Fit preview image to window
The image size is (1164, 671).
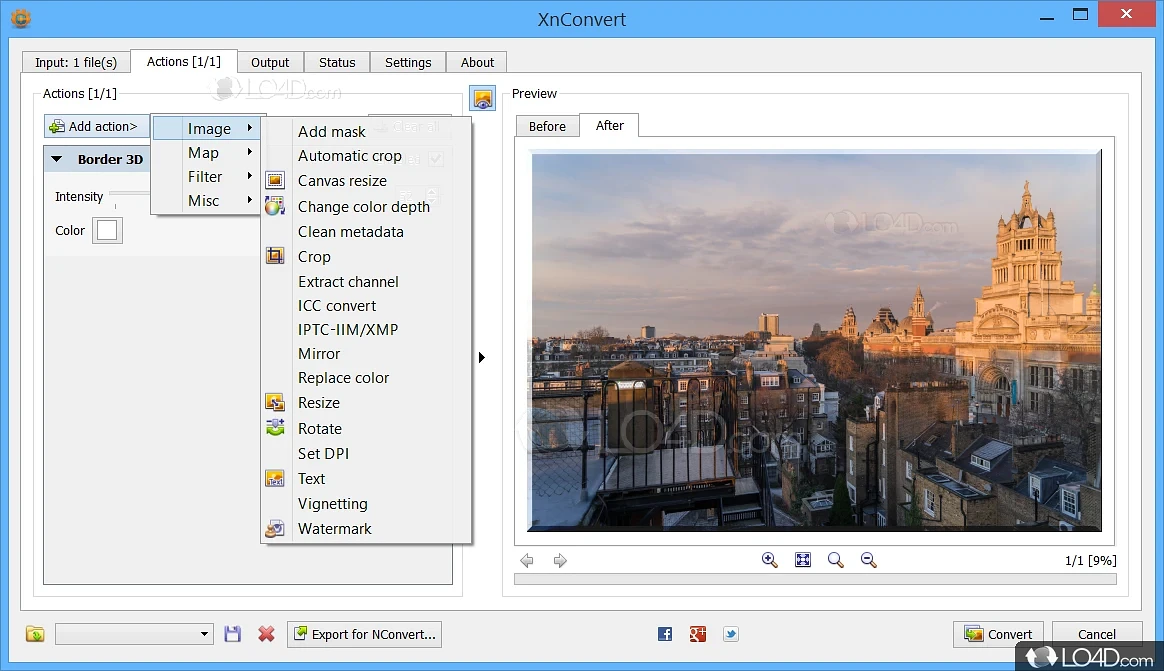point(802,560)
